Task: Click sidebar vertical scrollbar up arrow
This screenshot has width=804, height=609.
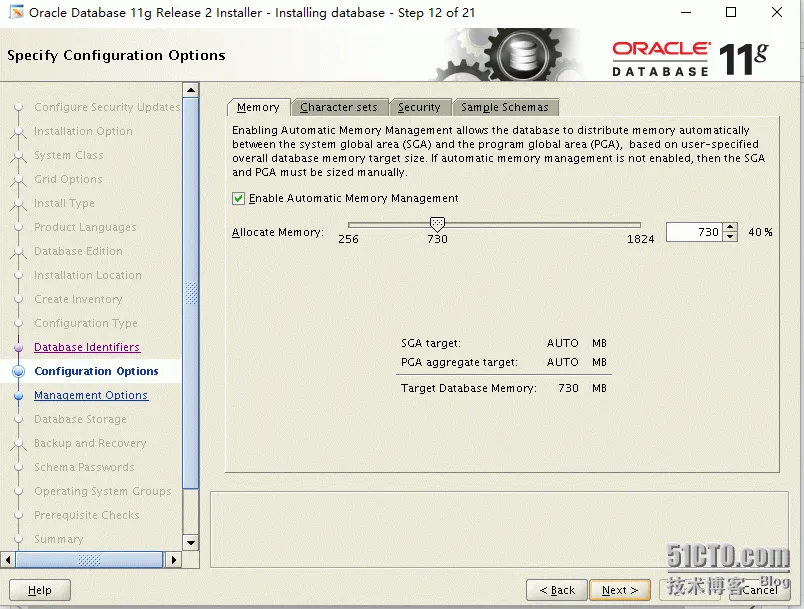Action: 191,90
